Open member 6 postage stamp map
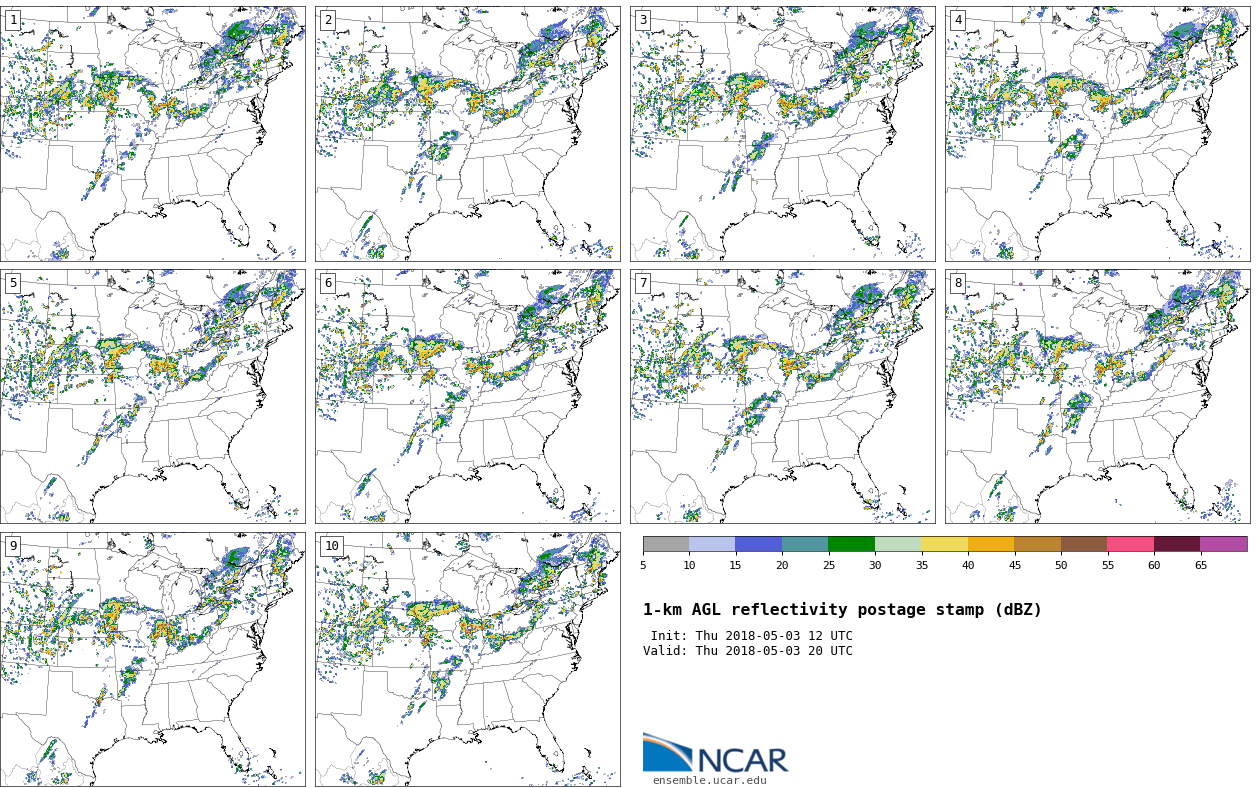This screenshot has width=1260, height=788. (x=468, y=396)
